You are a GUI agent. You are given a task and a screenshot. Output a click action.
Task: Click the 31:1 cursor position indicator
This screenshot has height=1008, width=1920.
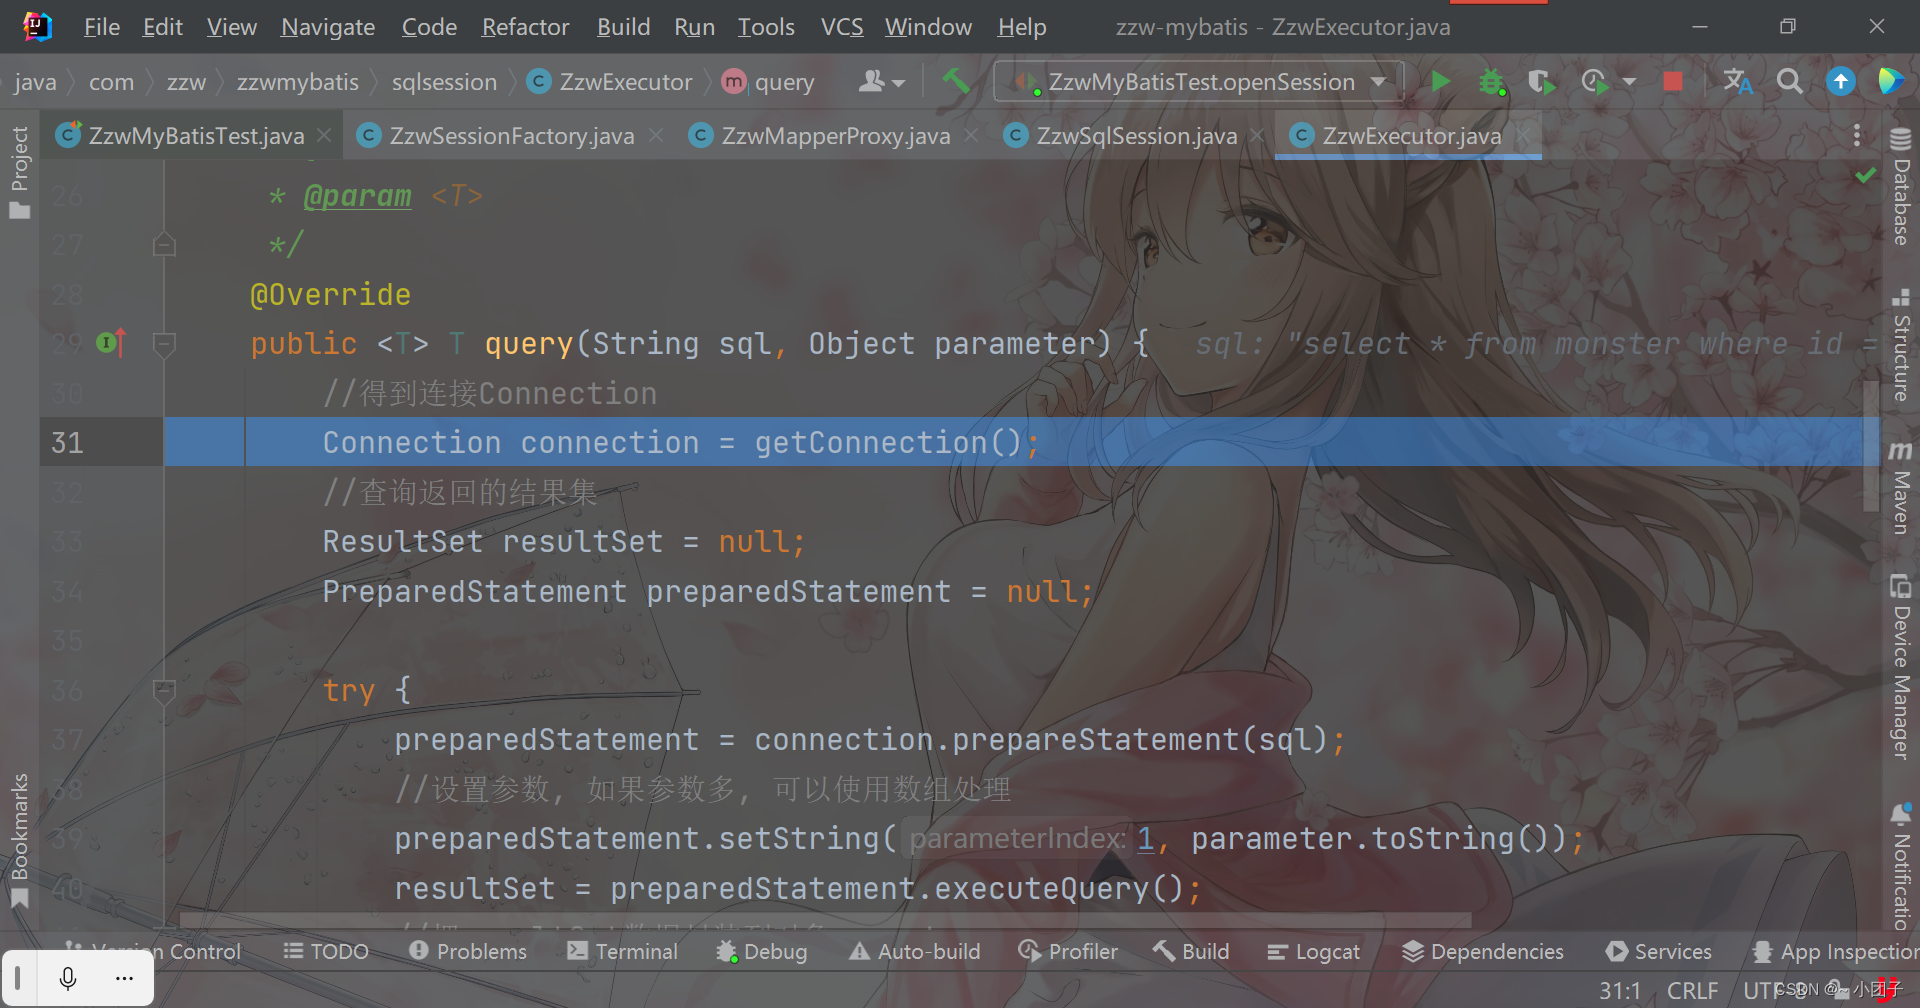[x=1620, y=990]
